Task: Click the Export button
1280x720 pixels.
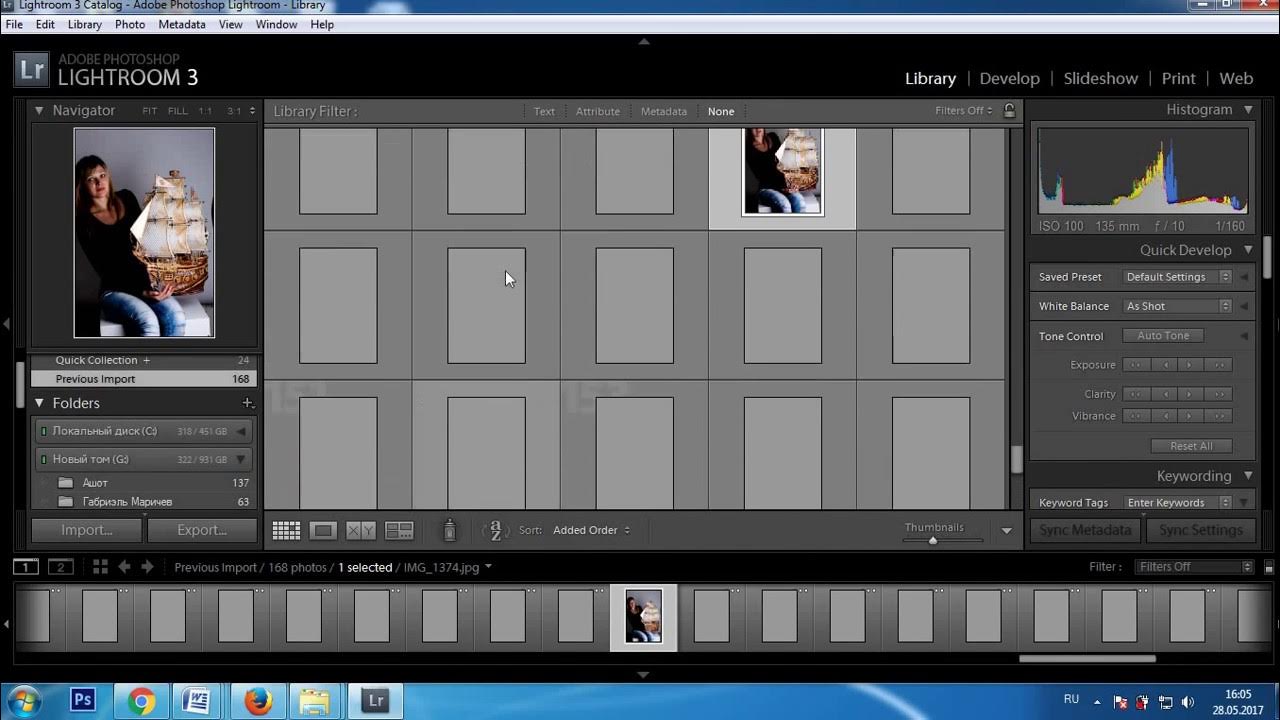Action: (x=202, y=530)
